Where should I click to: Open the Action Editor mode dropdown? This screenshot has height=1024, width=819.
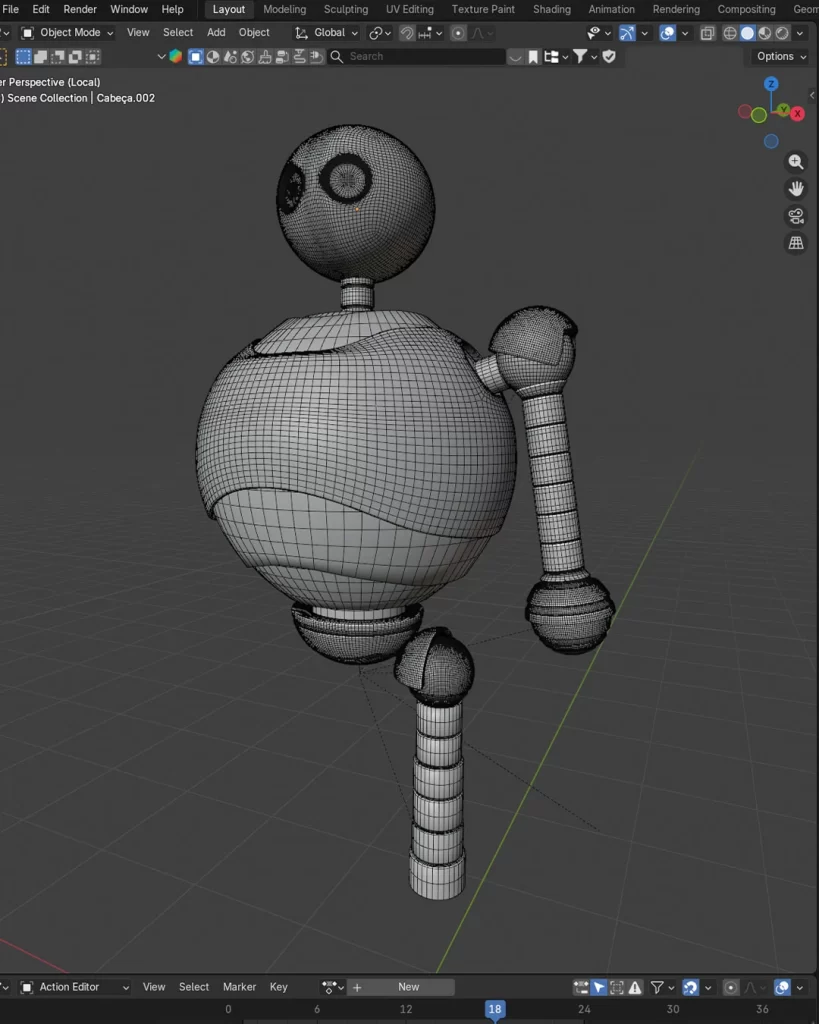[74, 987]
